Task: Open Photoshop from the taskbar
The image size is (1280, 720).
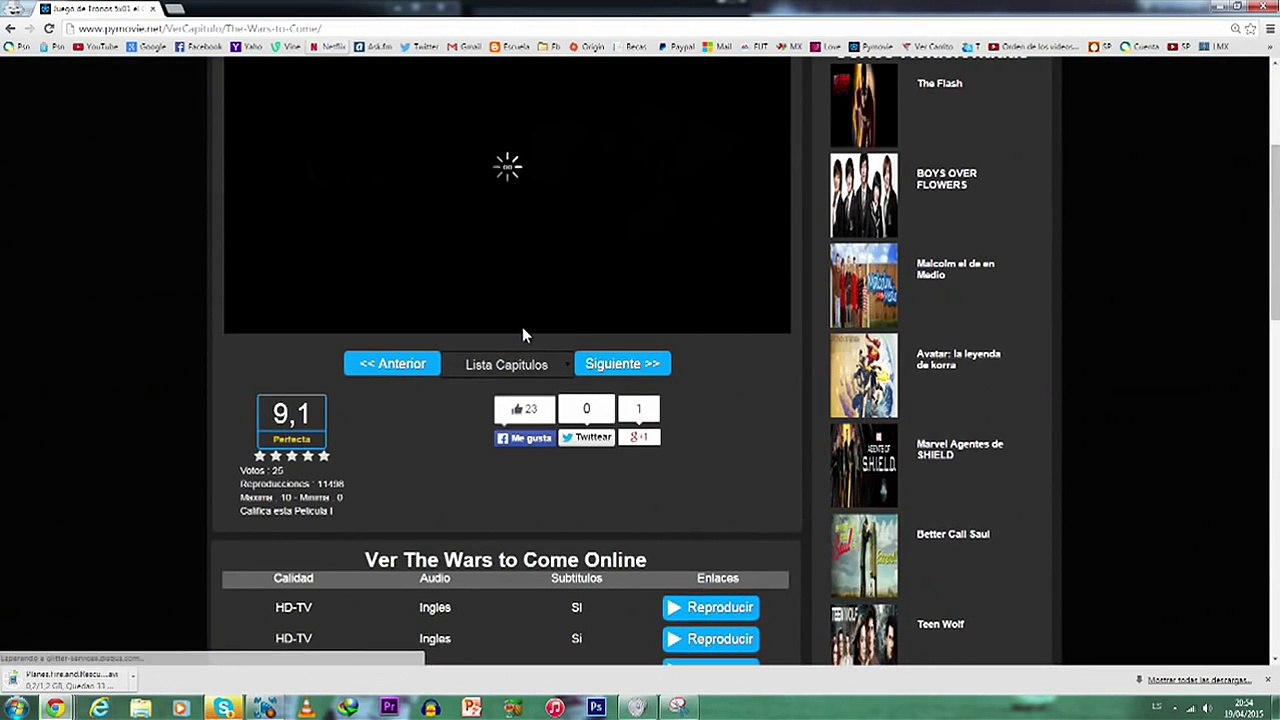Action: (x=596, y=708)
